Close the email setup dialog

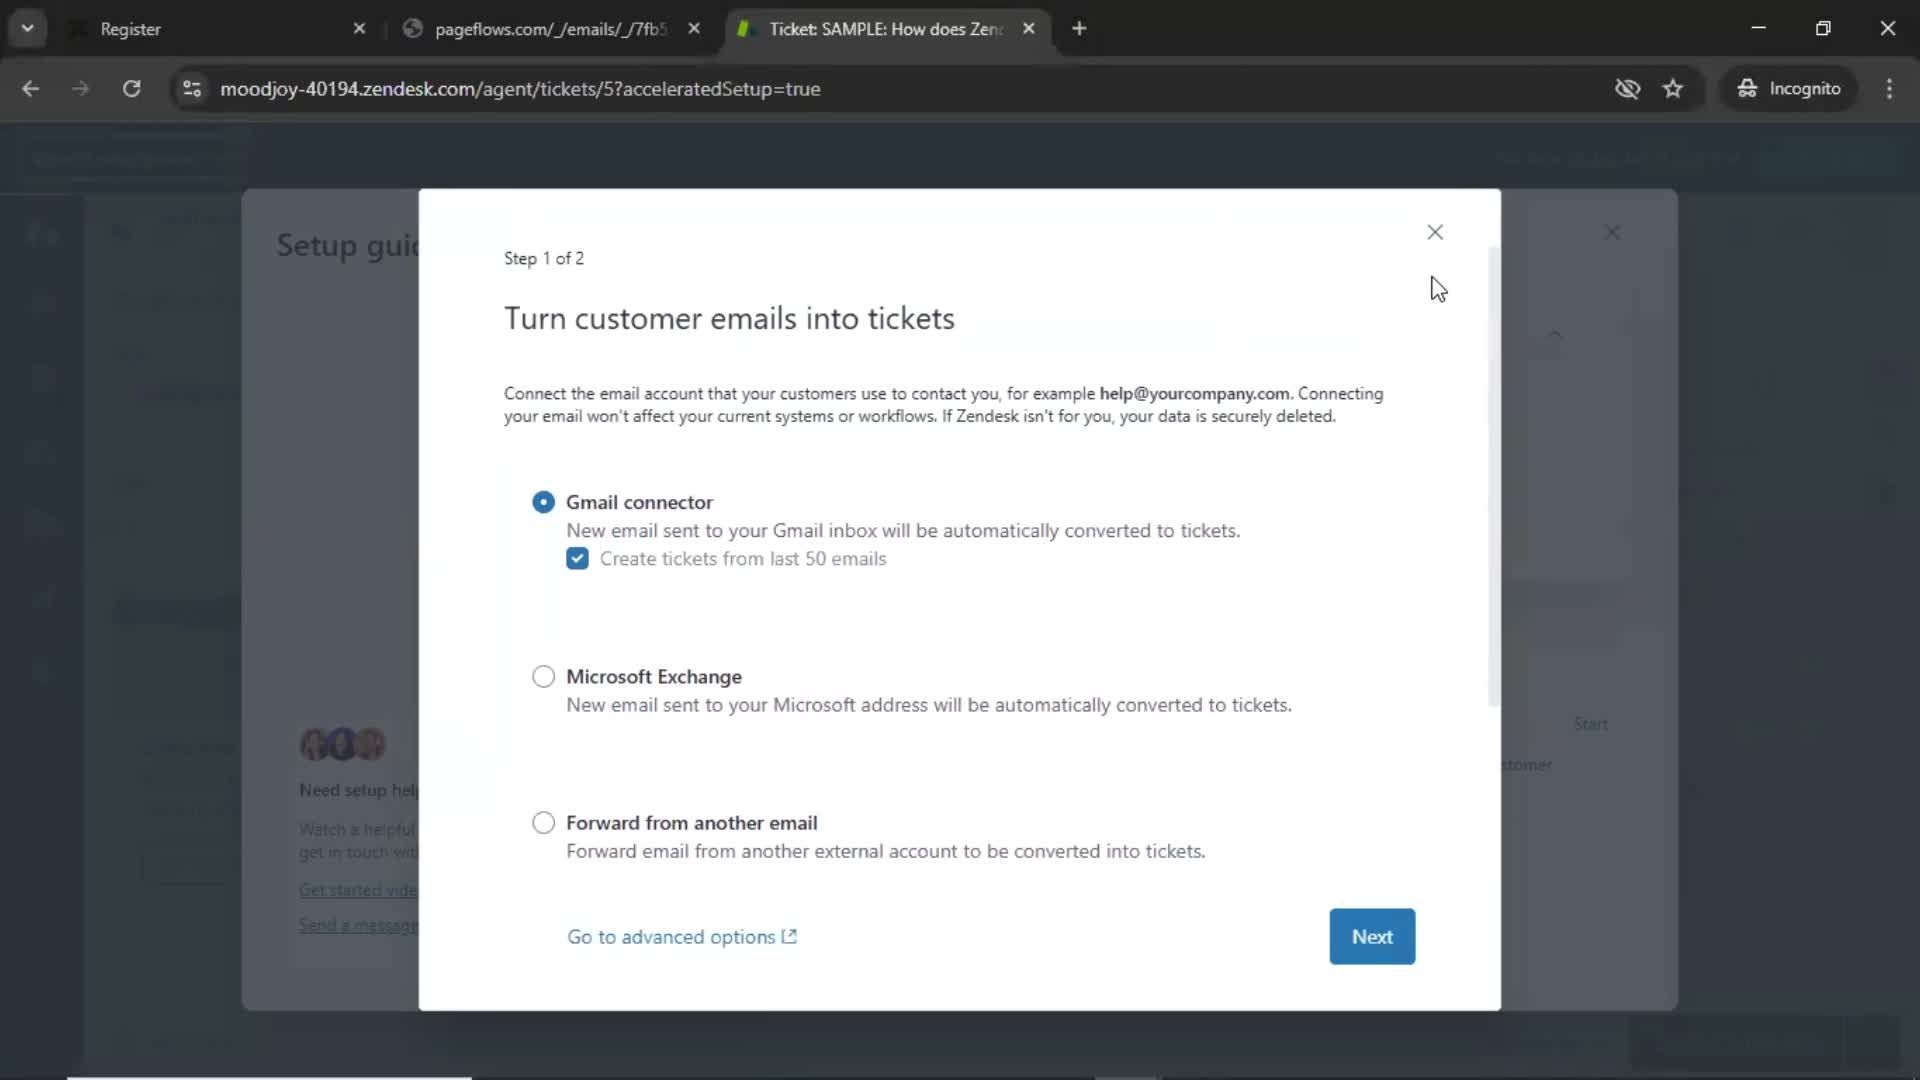1435,232
